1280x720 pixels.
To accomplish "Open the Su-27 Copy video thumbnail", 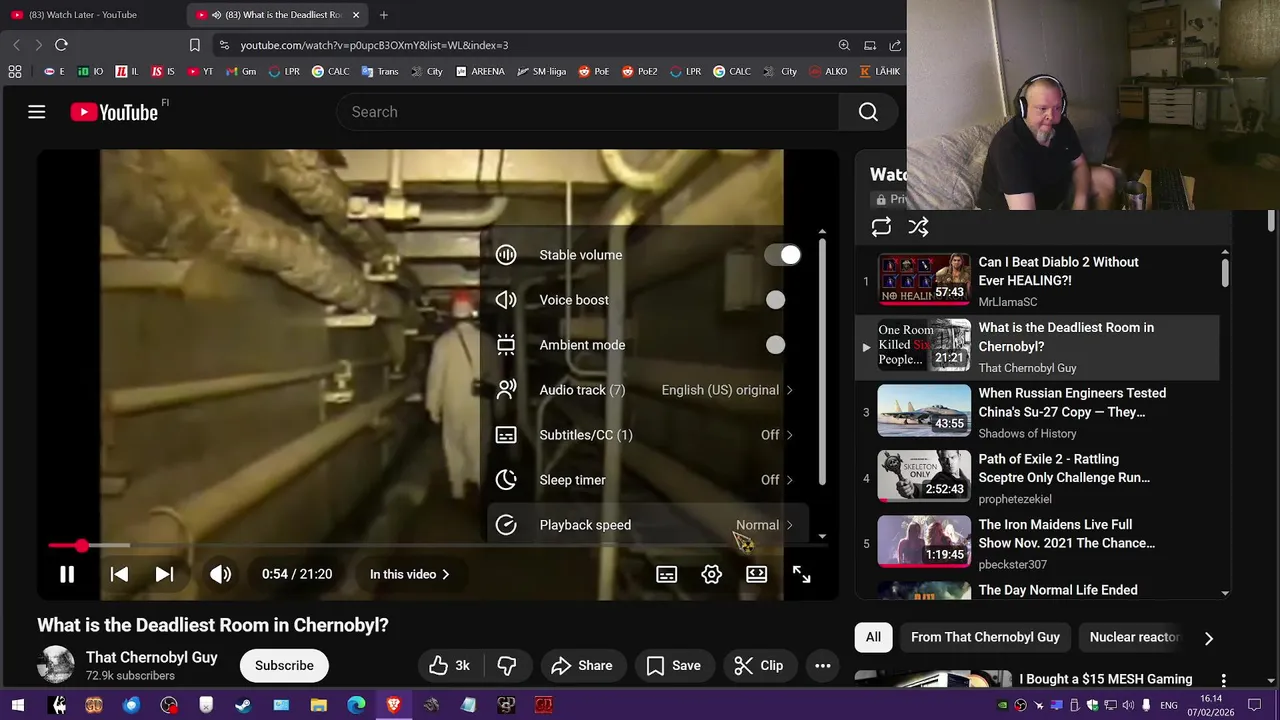I will [x=924, y=411].
